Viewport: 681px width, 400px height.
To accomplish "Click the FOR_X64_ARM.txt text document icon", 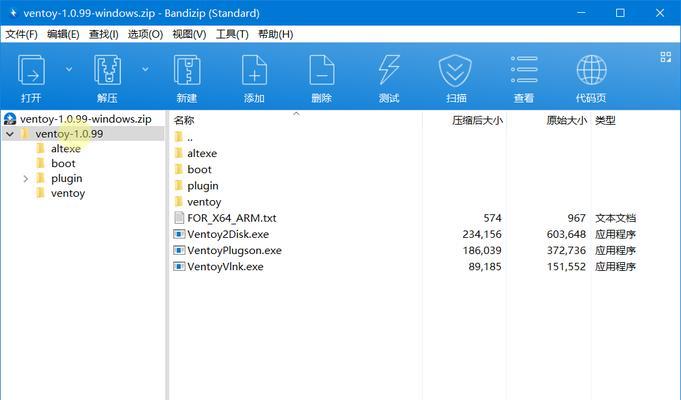I will tap(179, 218).
